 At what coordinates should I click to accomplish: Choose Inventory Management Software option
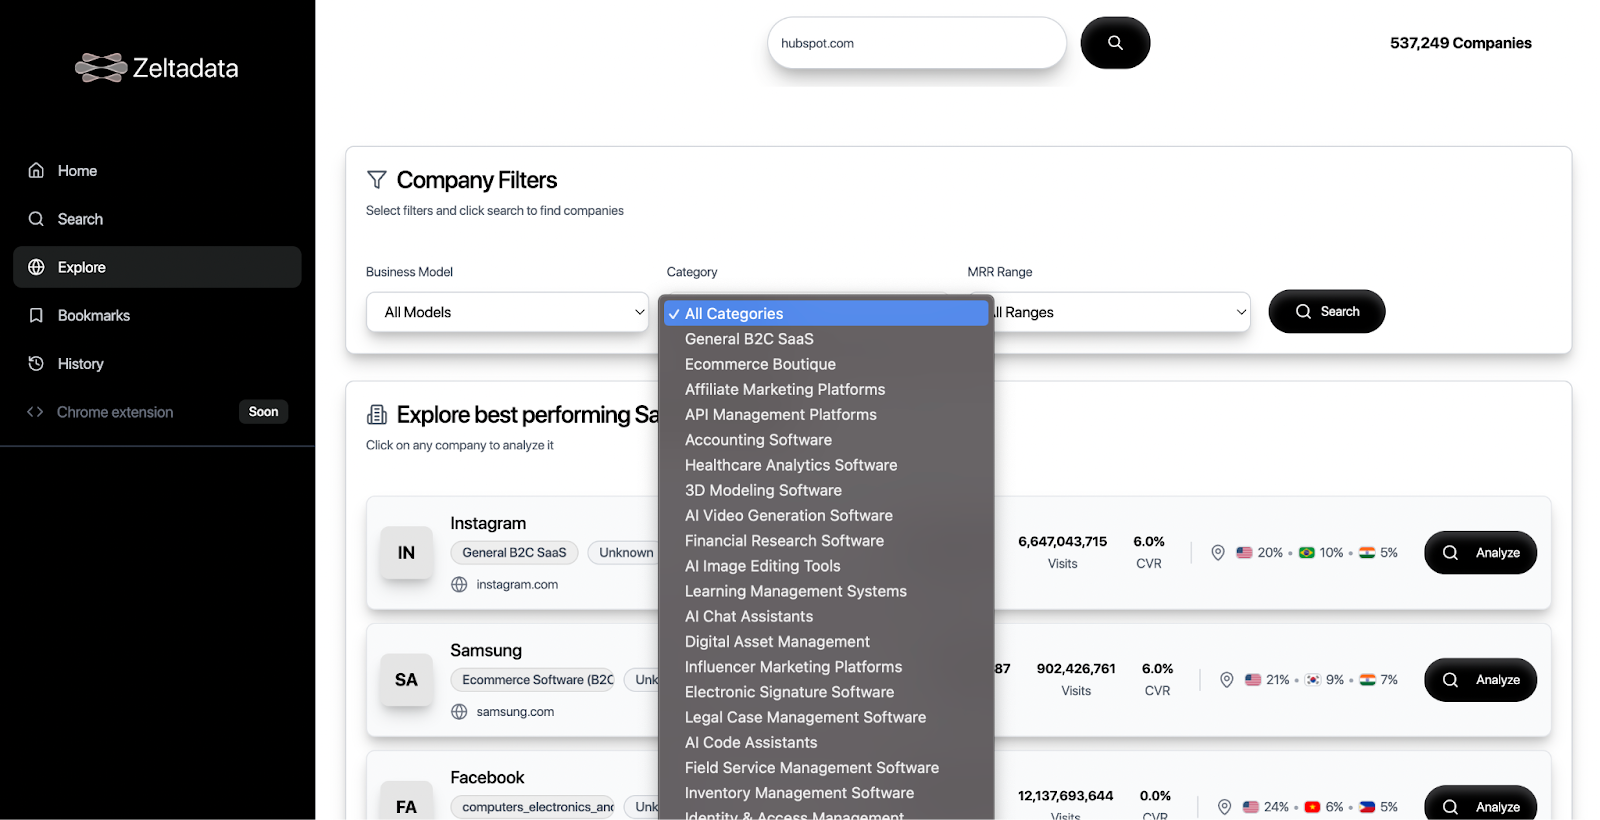826,793
